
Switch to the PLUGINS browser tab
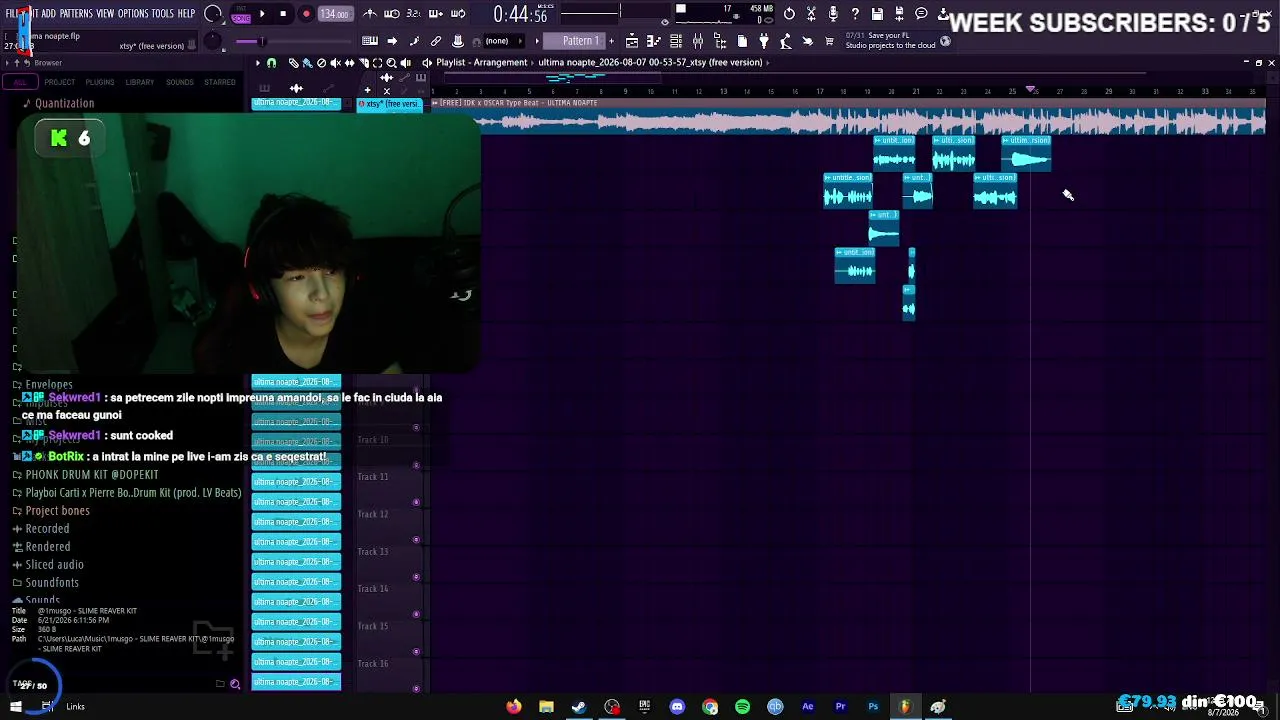click(100, 82)
